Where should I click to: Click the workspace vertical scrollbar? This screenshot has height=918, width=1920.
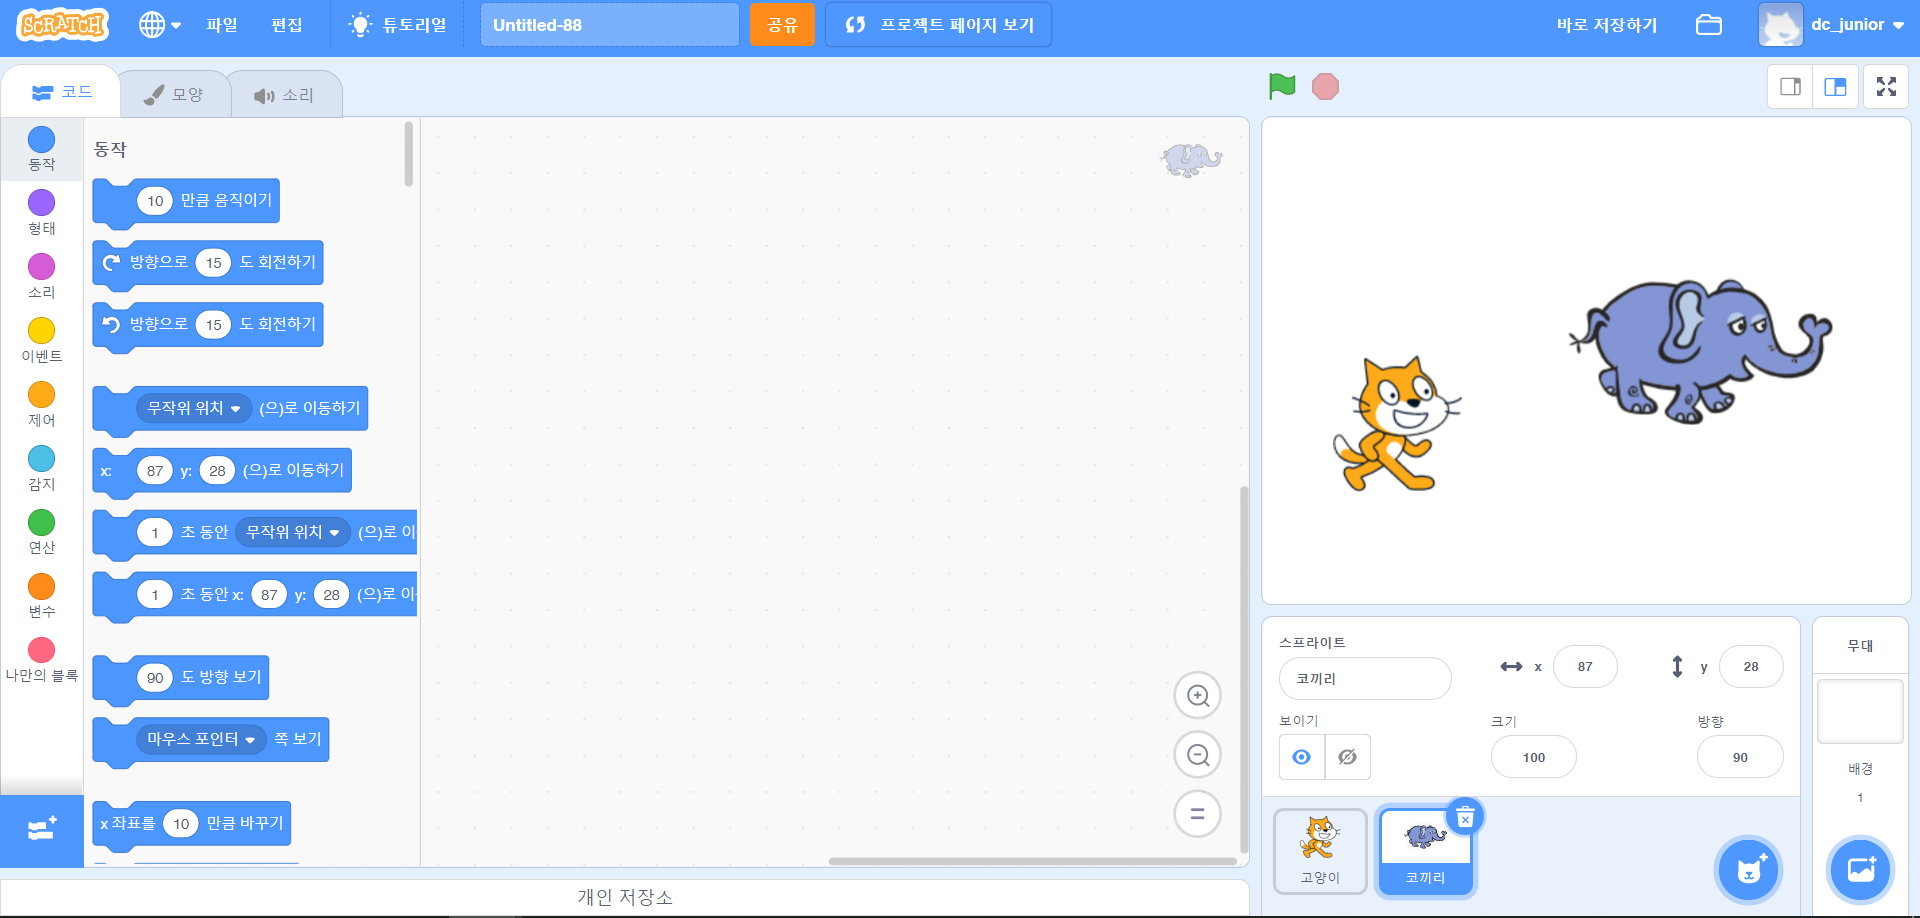tap(1244, 670)
